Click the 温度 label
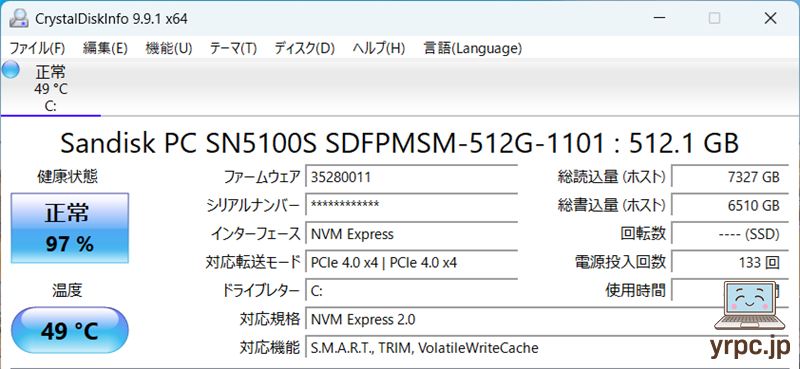The width and height of the screenshot is (800, 369). pos(67,290)
